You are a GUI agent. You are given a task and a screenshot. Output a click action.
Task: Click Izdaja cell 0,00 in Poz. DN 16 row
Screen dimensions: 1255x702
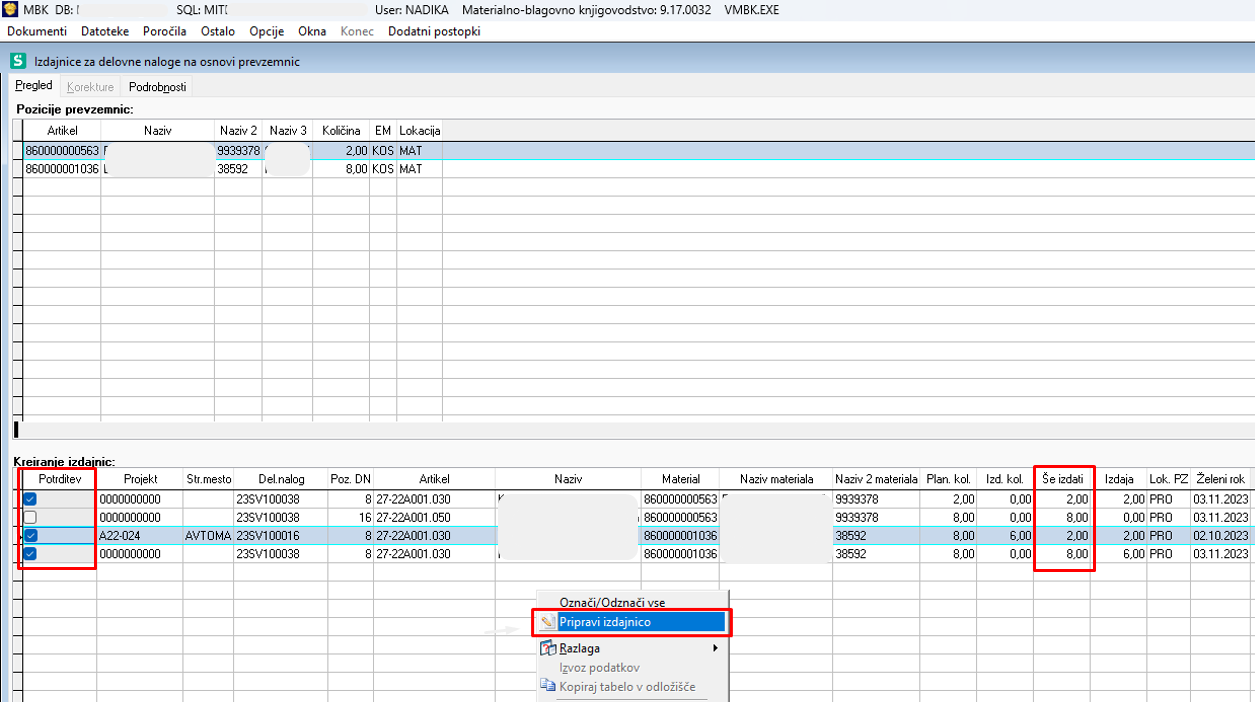pos(1119,518)
